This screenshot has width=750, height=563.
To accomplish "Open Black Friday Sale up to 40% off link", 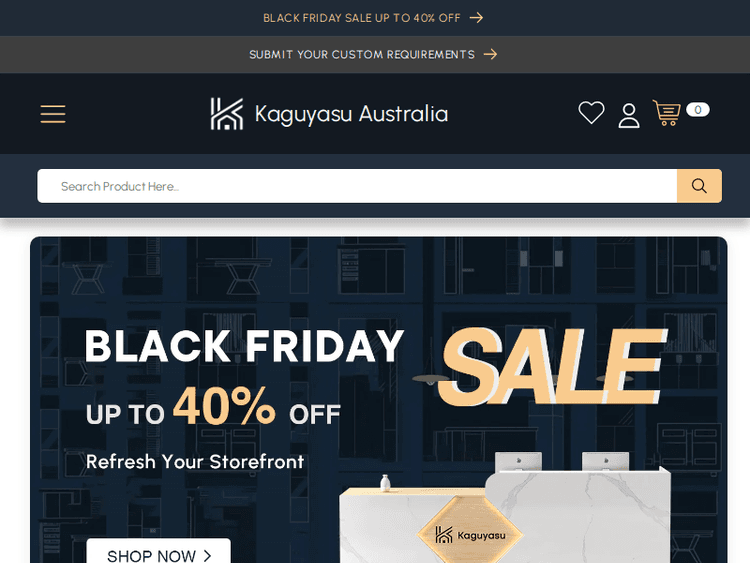I will (x=362, y=18).
